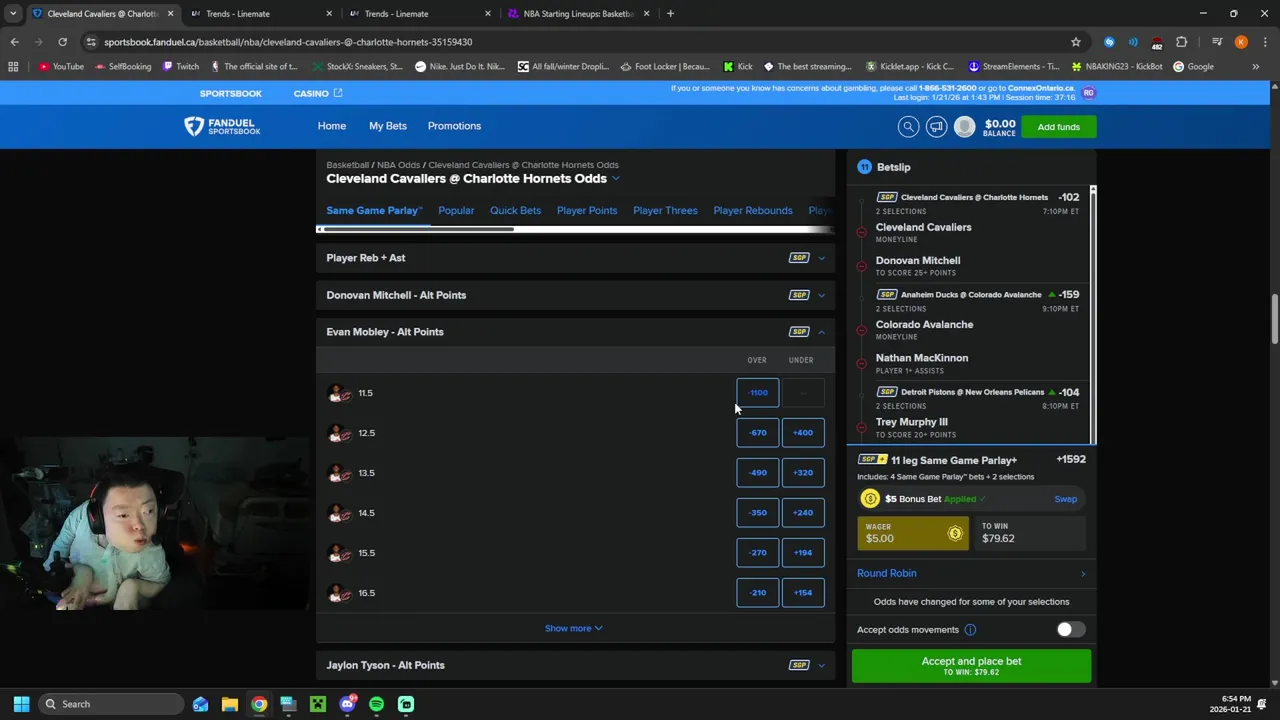Switch to Quick Bets tab
Screen dimensions: 1280x720
tap(515, 211)
